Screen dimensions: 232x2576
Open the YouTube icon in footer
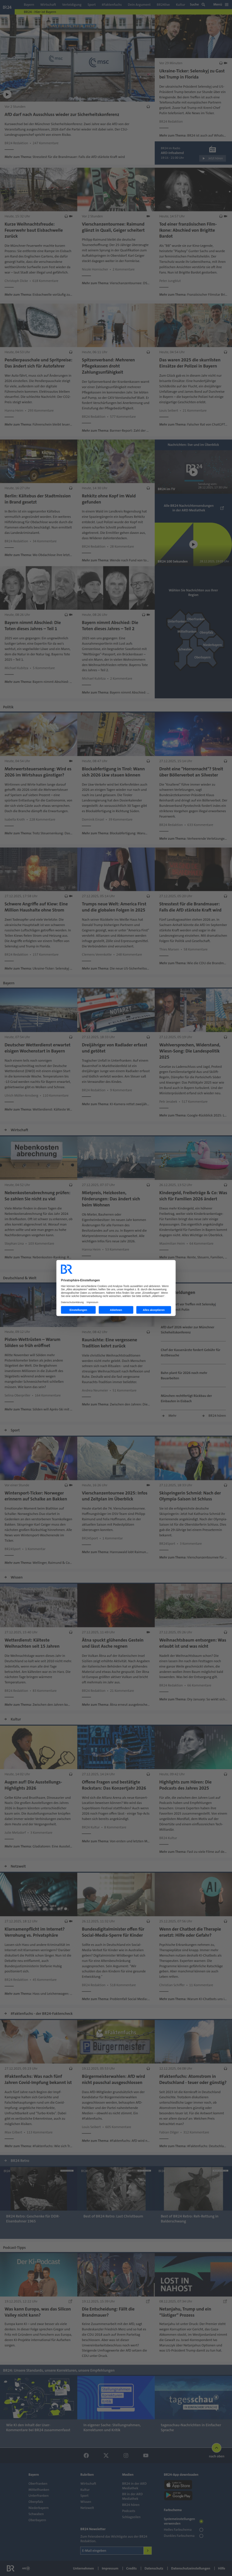(x=146, y=2455)
